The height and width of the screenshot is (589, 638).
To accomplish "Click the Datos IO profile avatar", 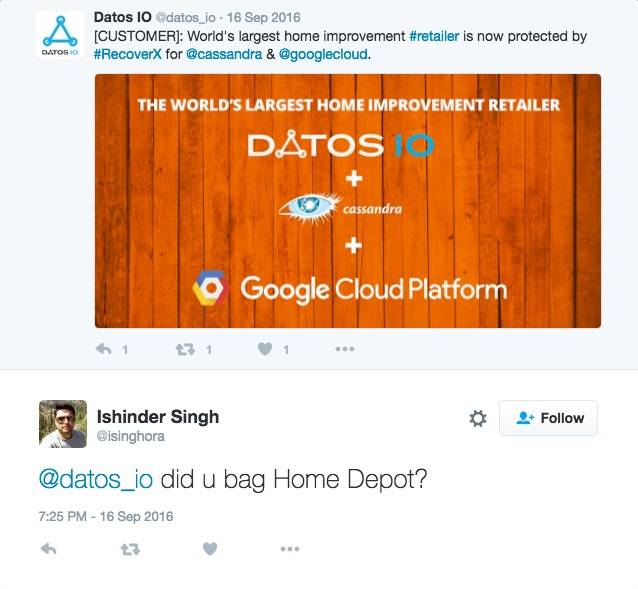I will (59, 35).
